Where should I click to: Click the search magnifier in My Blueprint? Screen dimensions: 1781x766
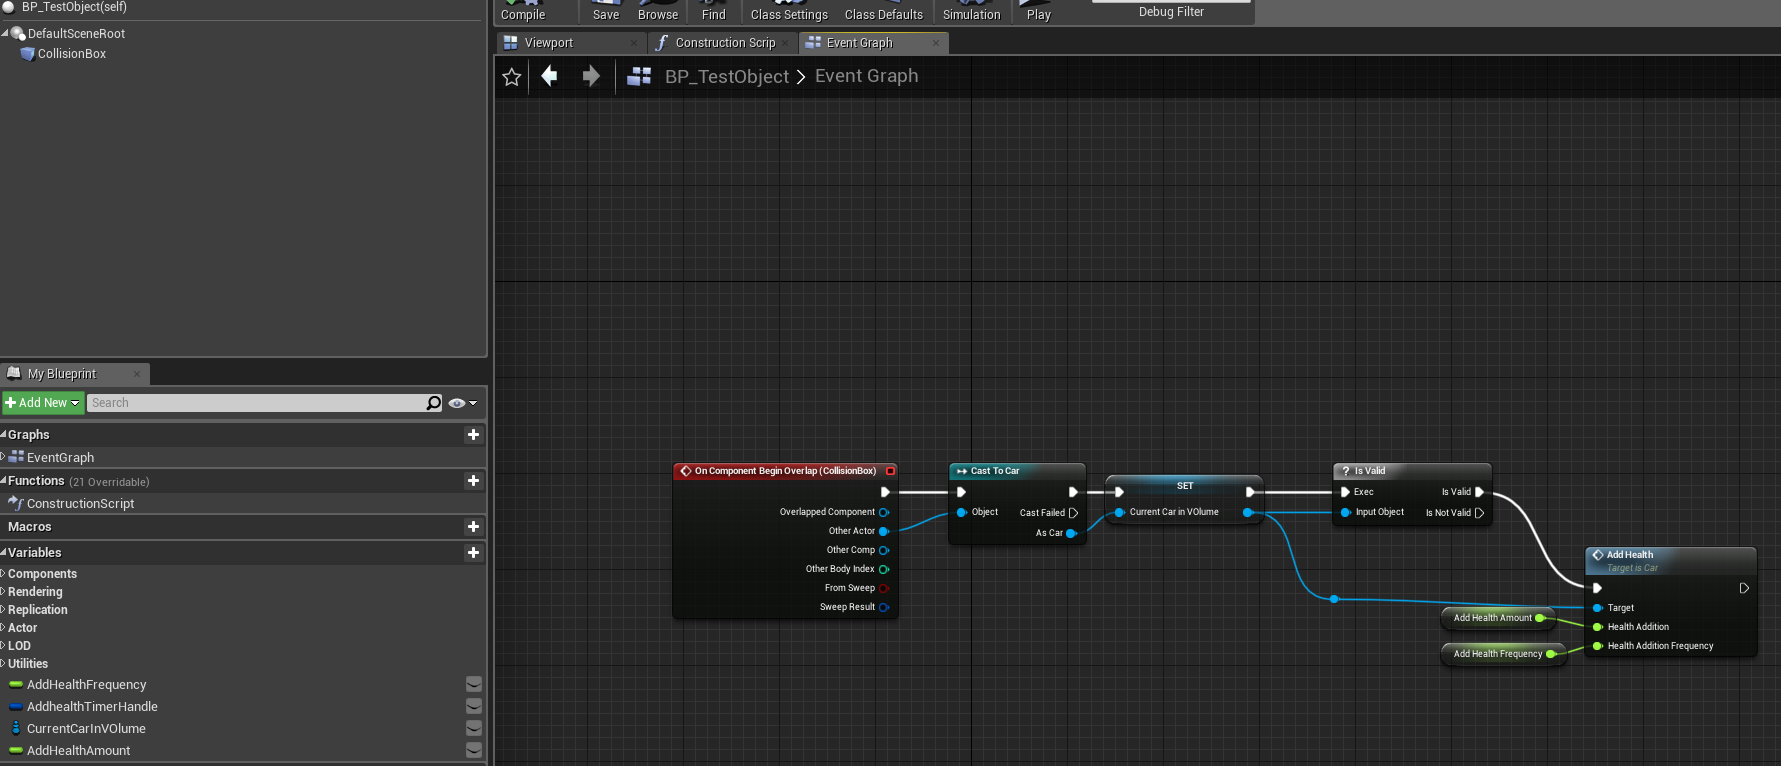433,403
